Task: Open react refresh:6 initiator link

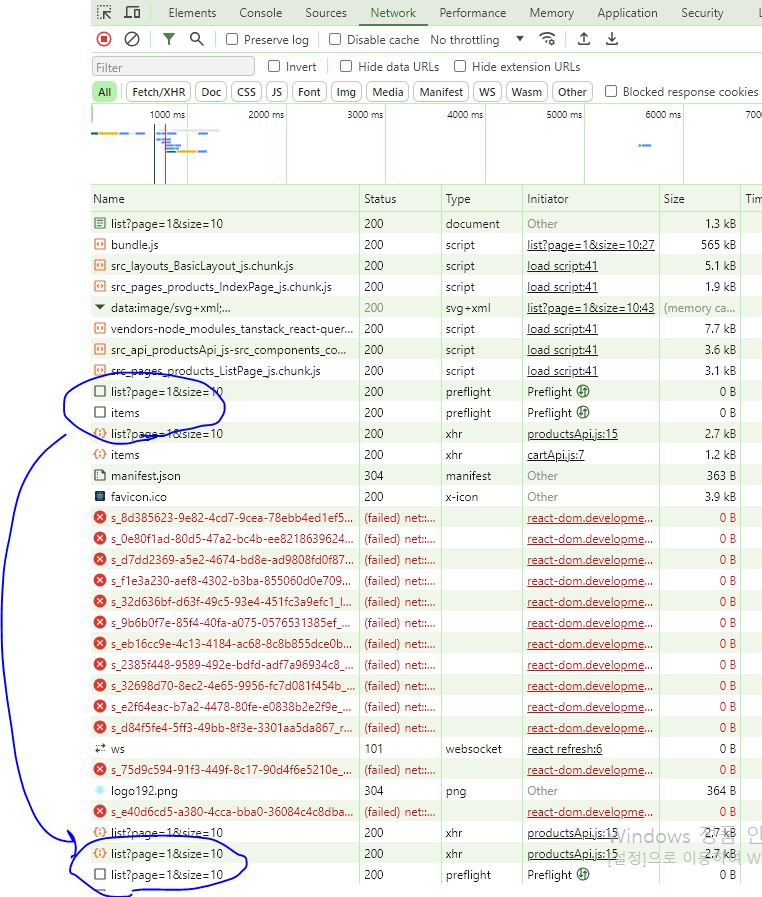Action: [565, 749]
